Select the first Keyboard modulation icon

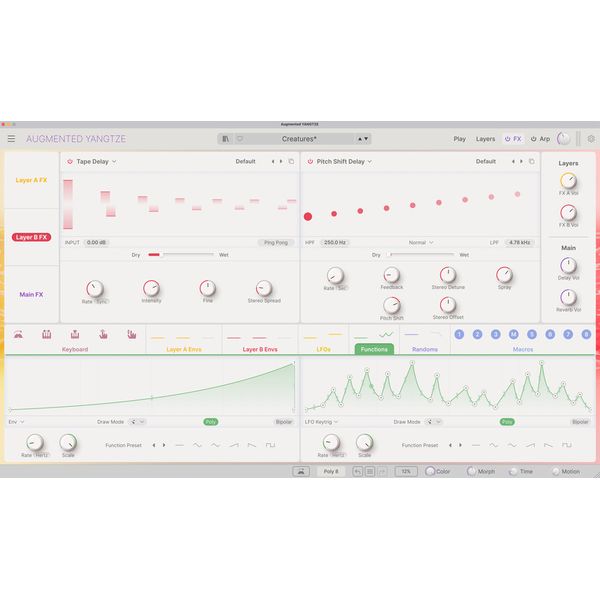18,335
